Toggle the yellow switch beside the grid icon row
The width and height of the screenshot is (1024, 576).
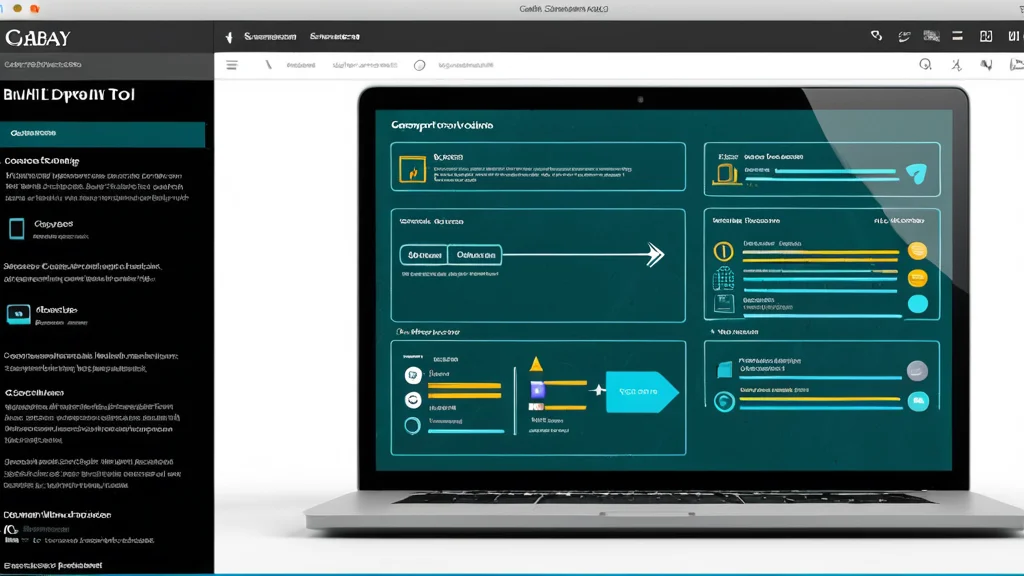(917, 279)
